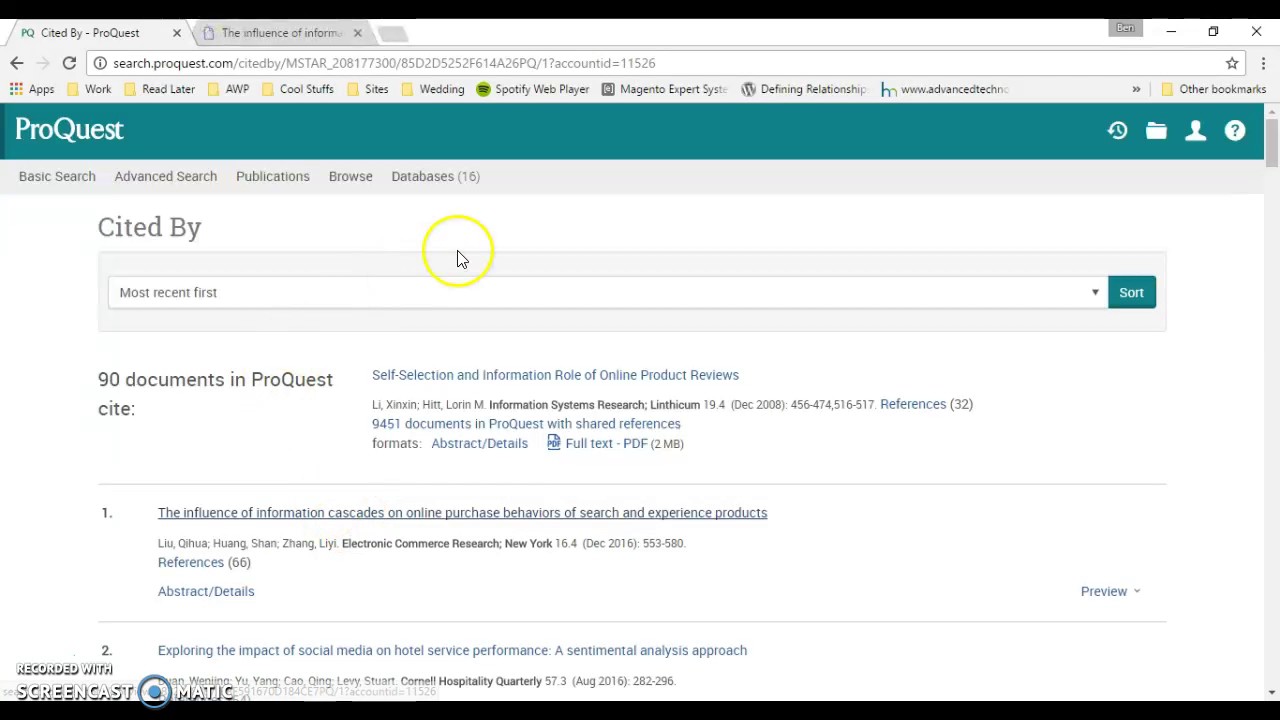Close the Cited By - ProQuest tab

click(x=177, y=33)
